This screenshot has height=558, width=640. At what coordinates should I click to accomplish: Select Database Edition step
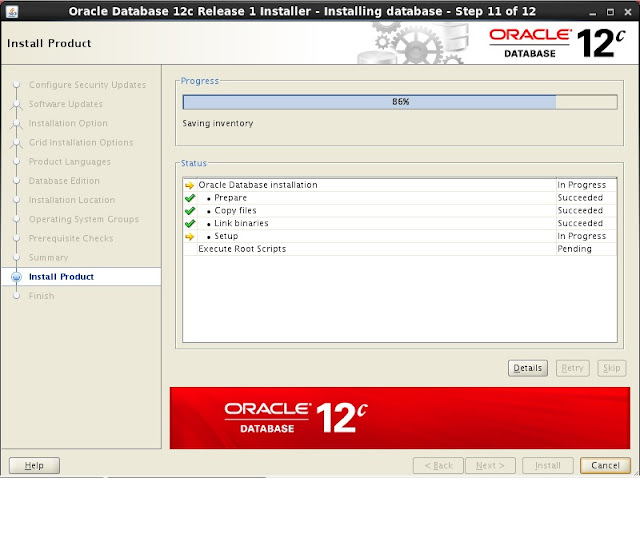coord(64,181)
